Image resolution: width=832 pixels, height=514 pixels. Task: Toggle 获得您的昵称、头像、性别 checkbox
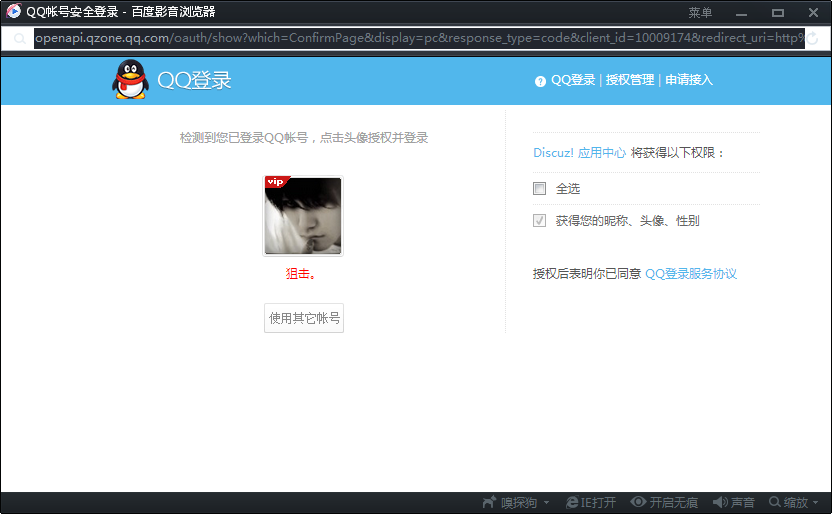(539, 220)
